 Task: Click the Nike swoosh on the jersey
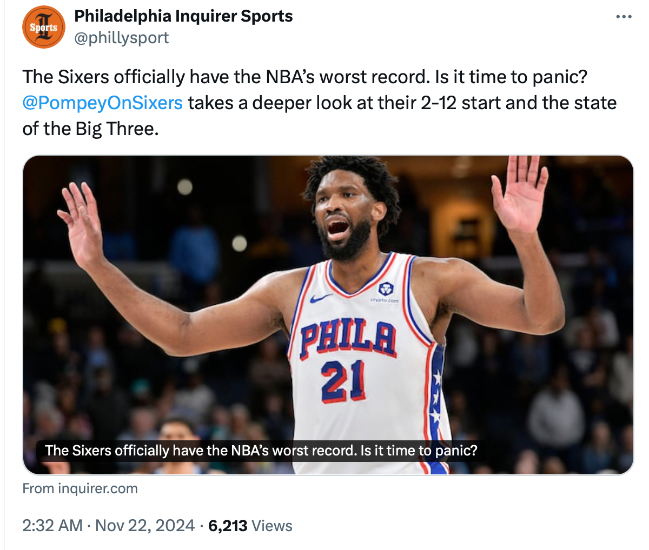pyautogui.click(x=322, y=298)
